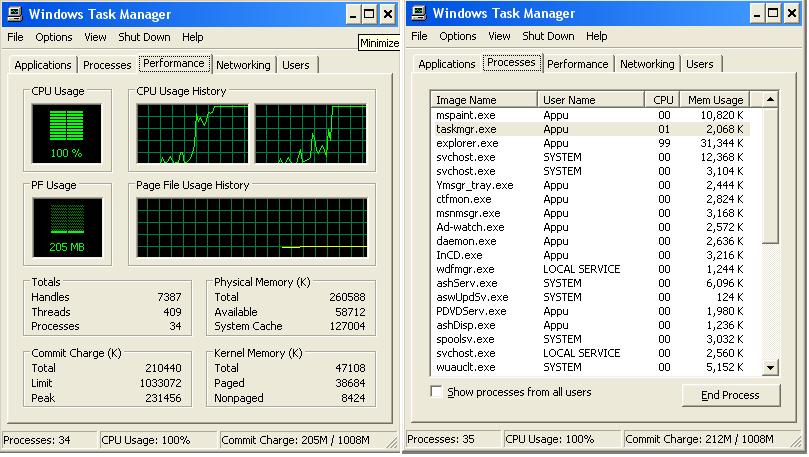
Task: Click Commit Charge Peak value 231456
Action: [x=163, y=398]
